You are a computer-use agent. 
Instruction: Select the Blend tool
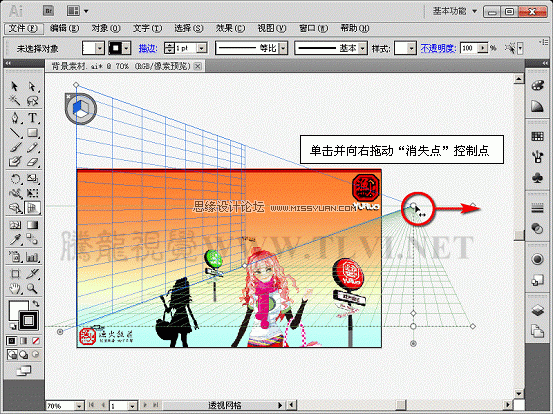[32, 240]
